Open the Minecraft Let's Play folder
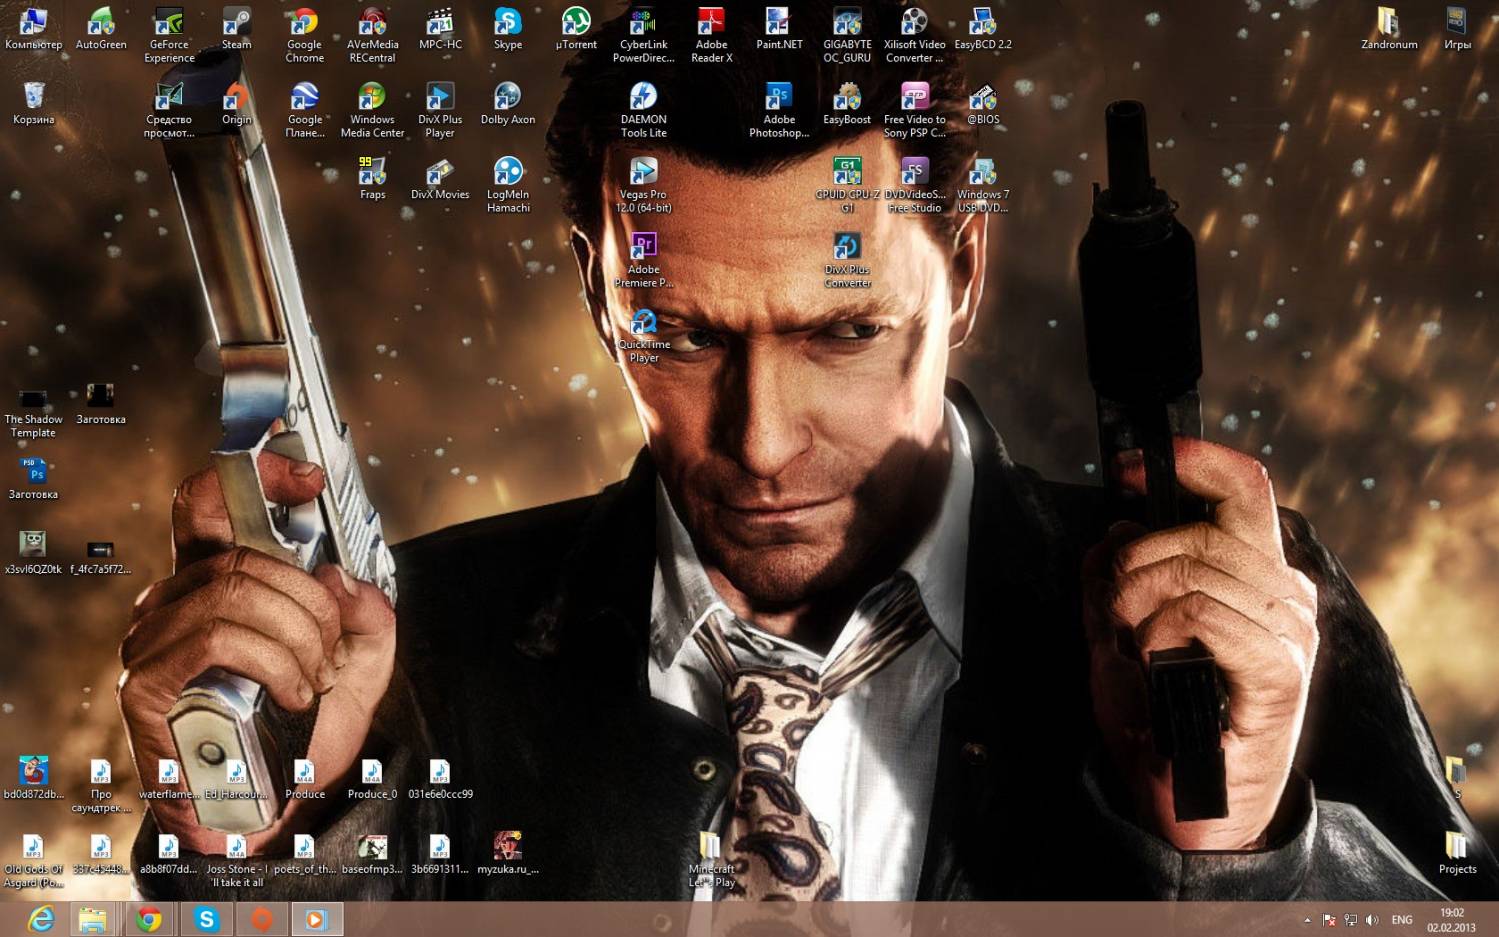This screenshot has width=1499, height=937. pos(711,859)
